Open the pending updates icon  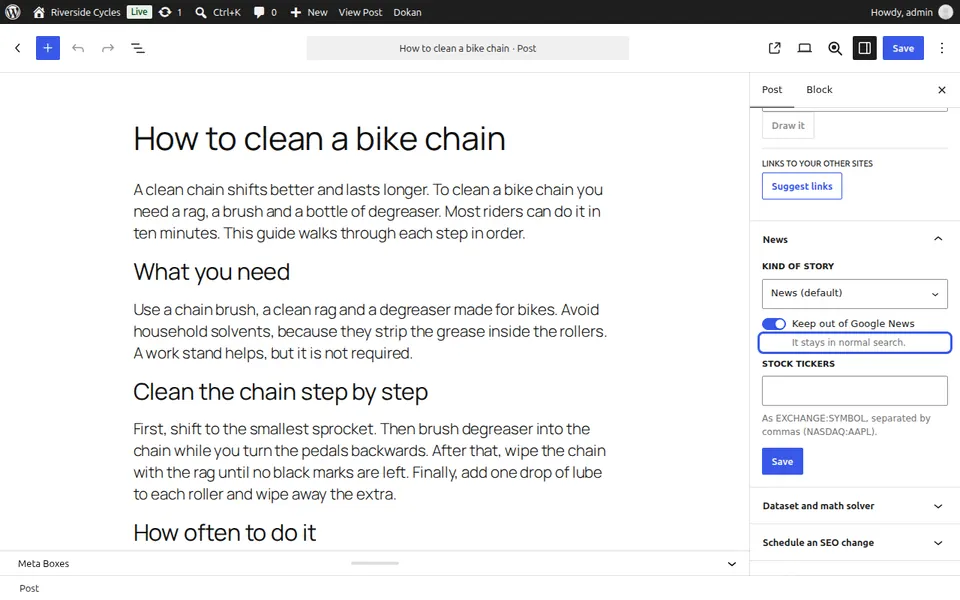[170, 12]
